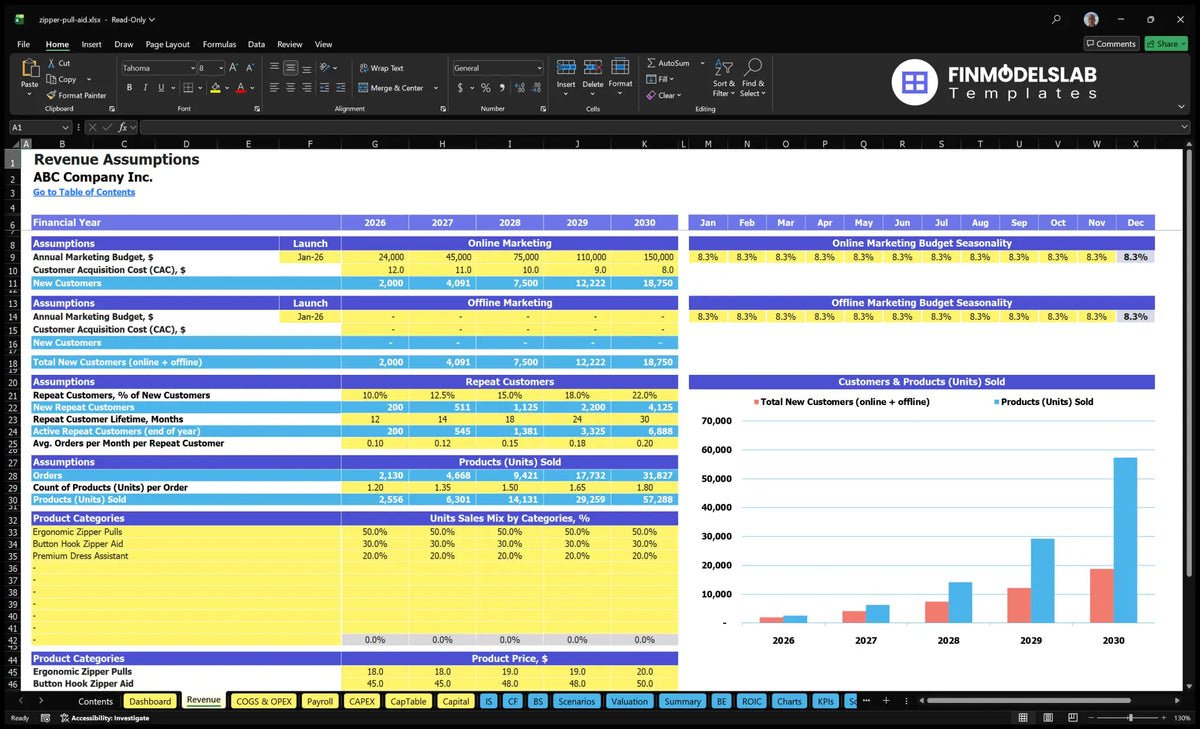Decrease font size with the smaller A icon

[250, 68]
